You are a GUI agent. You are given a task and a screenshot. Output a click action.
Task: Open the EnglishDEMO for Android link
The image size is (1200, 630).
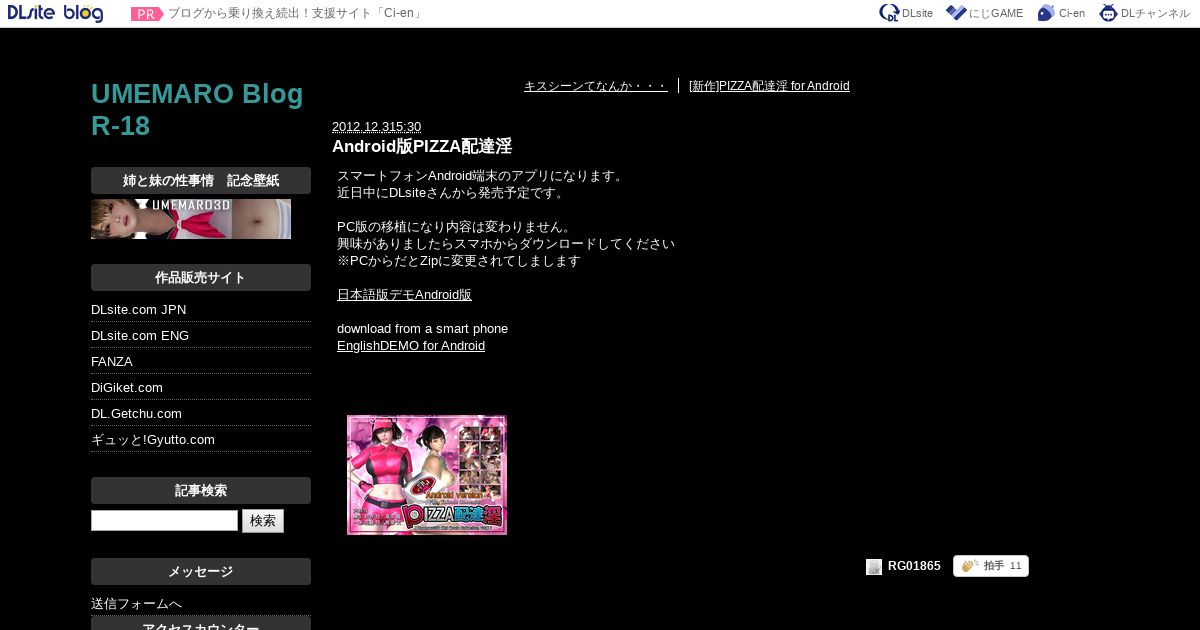411,346
